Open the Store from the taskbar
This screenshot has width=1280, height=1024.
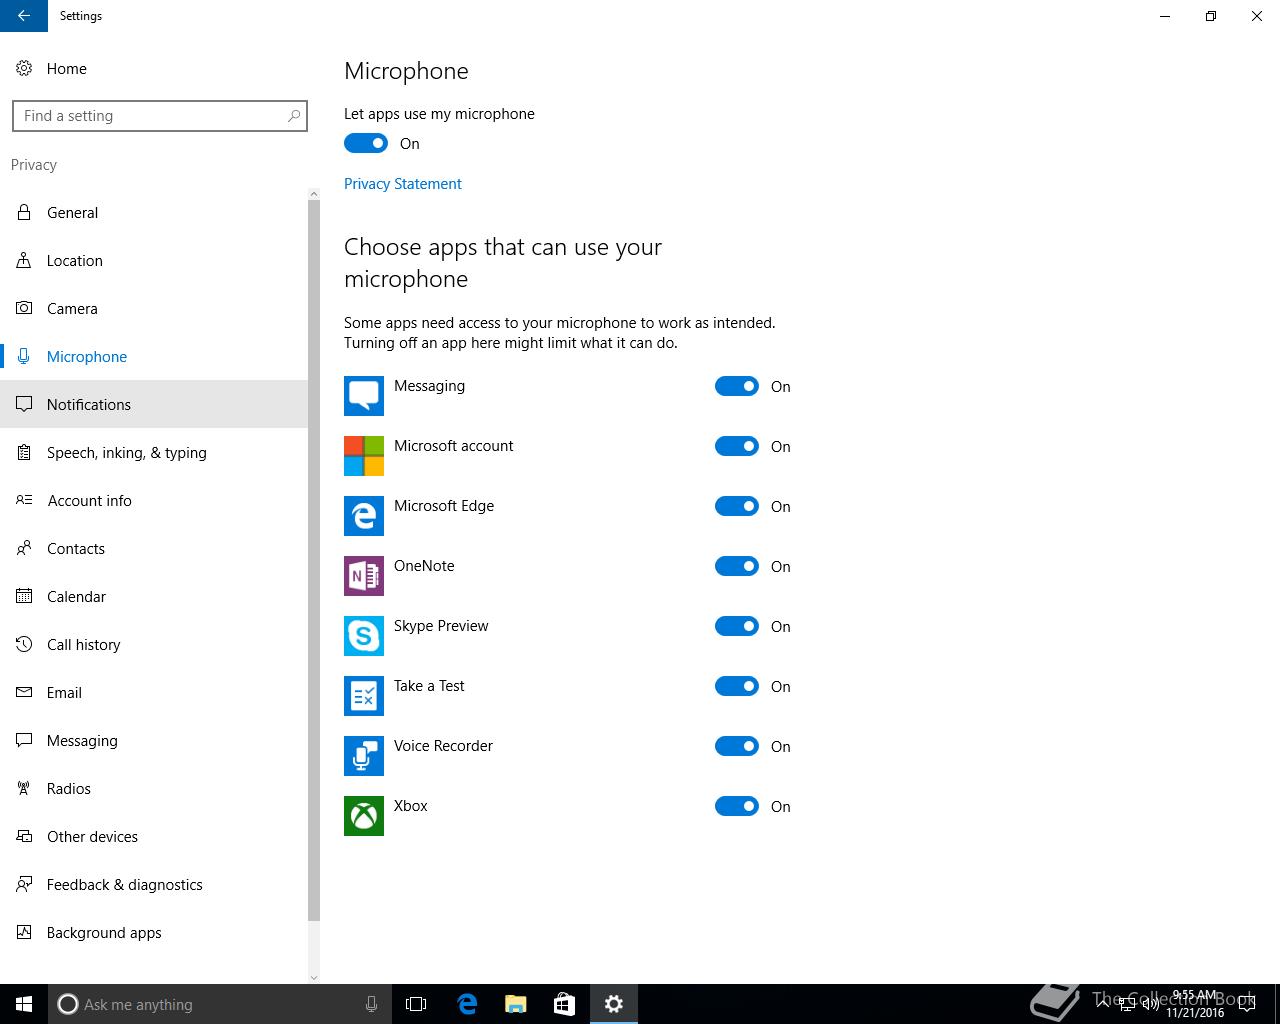[565, 1004]
